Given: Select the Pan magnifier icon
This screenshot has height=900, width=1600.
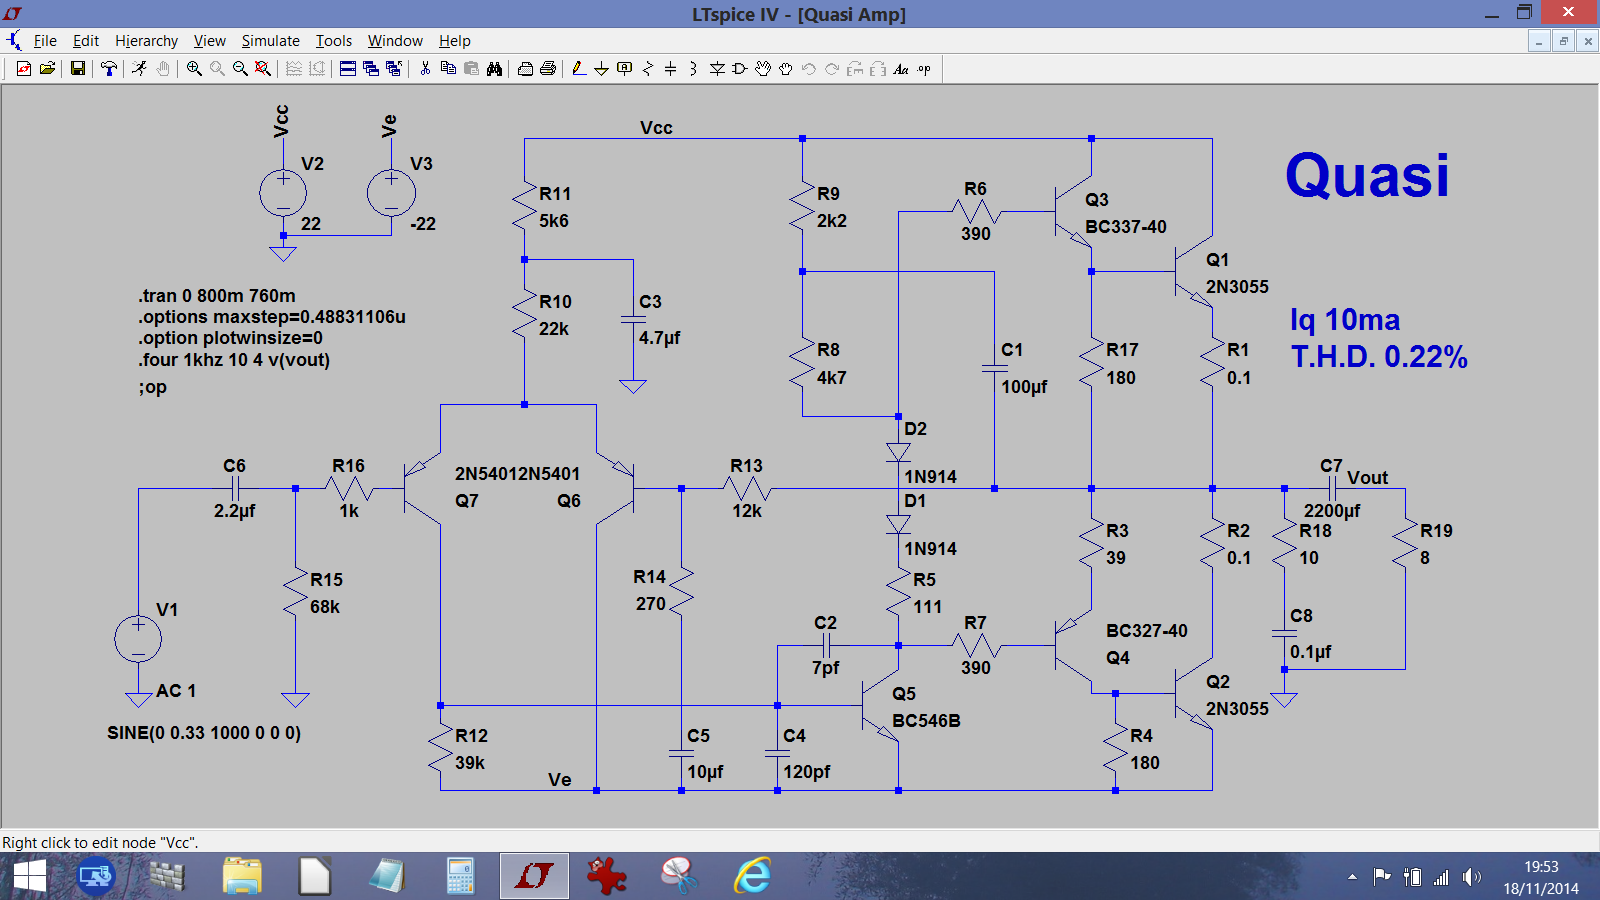Looking at the screenshot, I should click(x=217, y=69).
